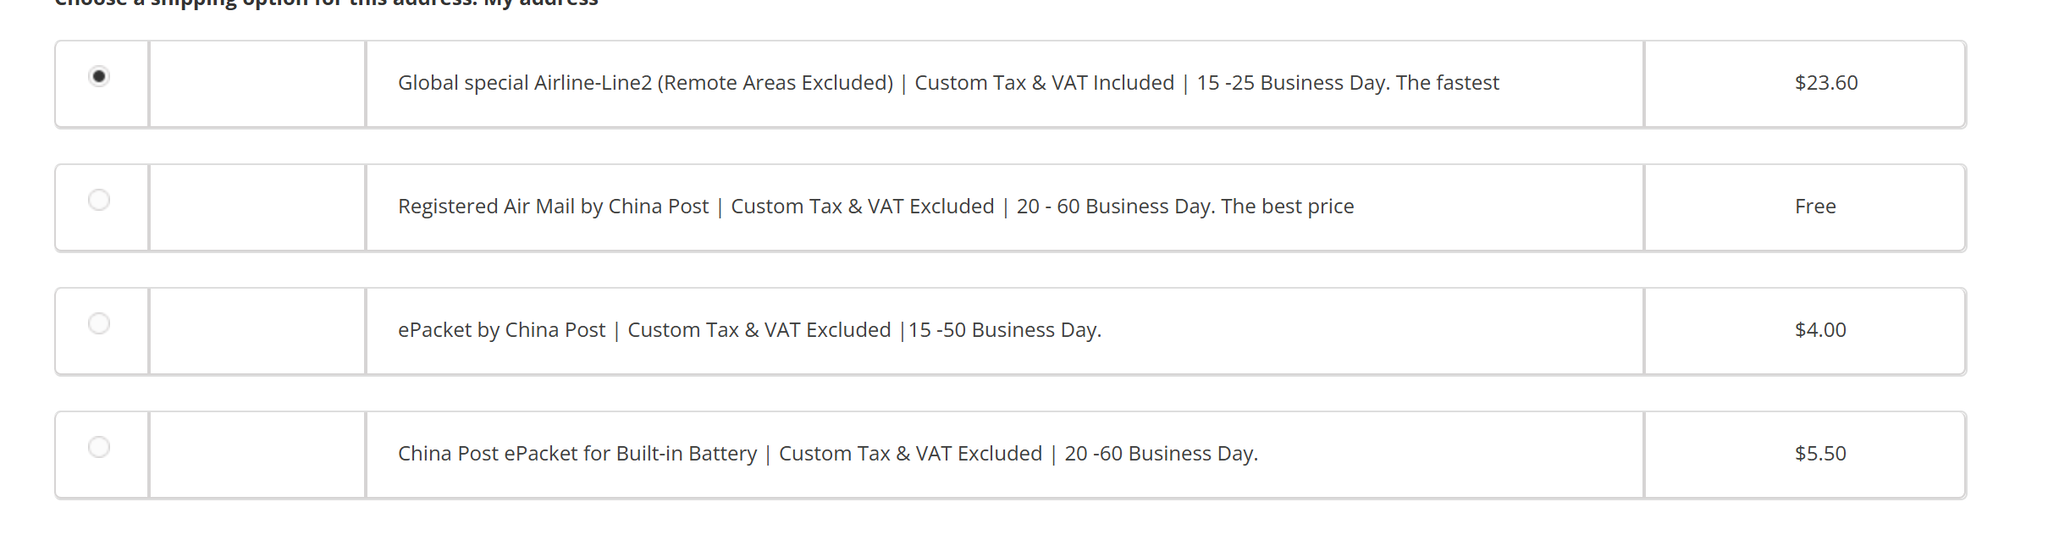Choose the Registered Air Mail radio button

click(x=99, y=200)
